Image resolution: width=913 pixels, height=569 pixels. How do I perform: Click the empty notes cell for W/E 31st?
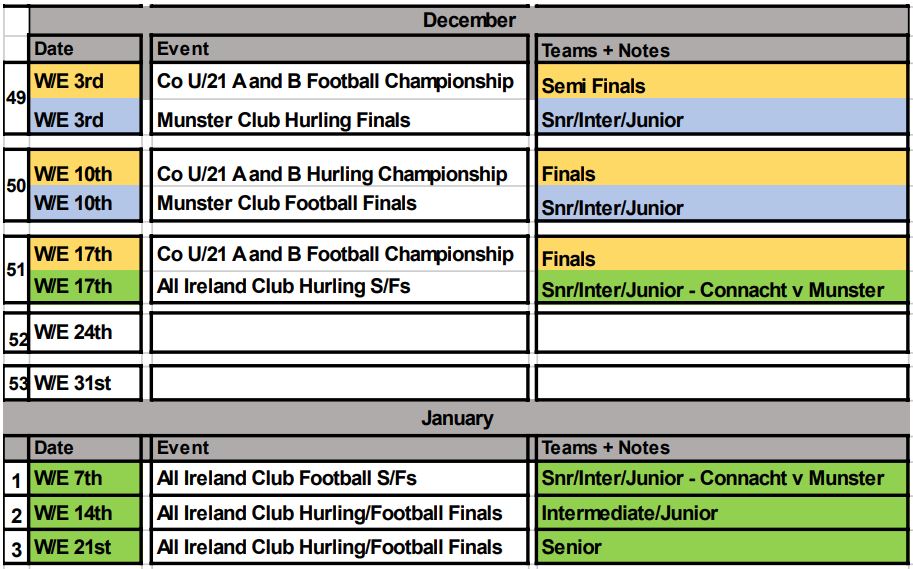(721, 383)
